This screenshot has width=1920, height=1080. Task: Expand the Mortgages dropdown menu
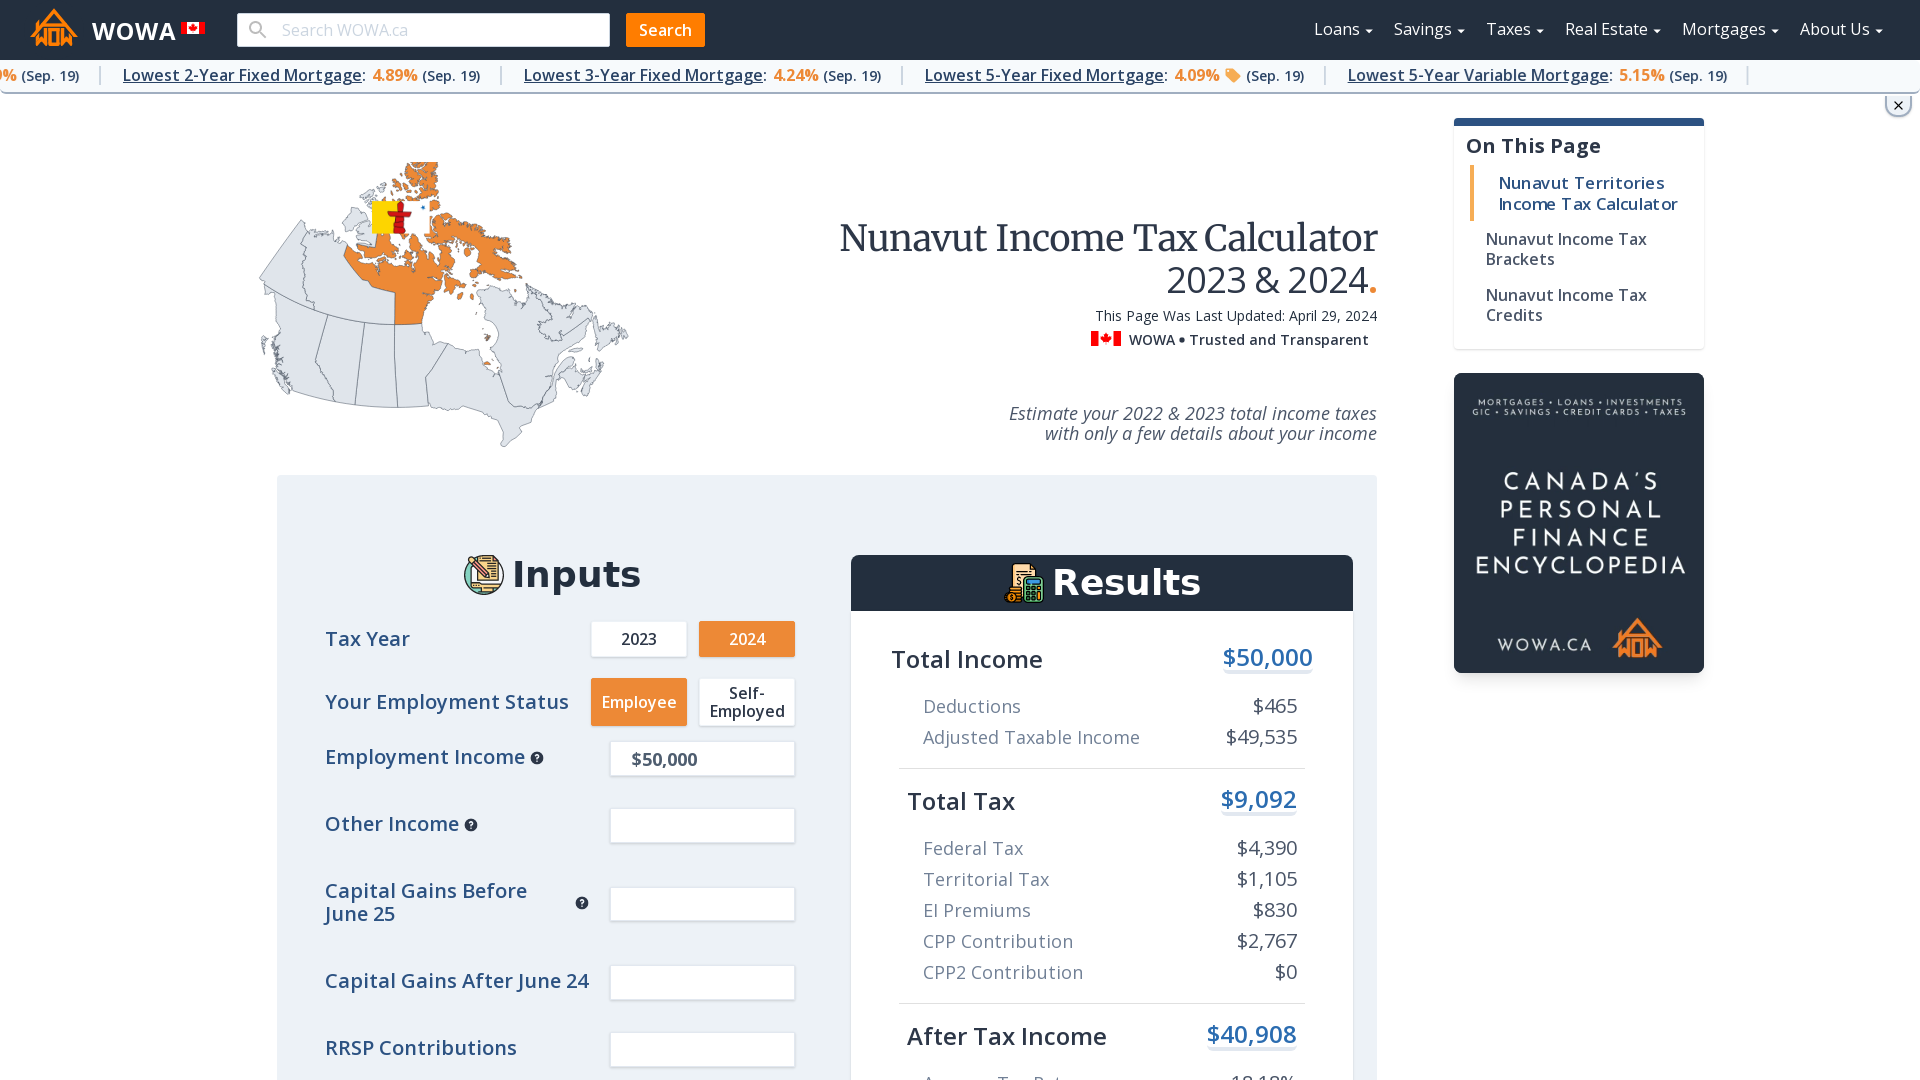(x=1729, y=29)
